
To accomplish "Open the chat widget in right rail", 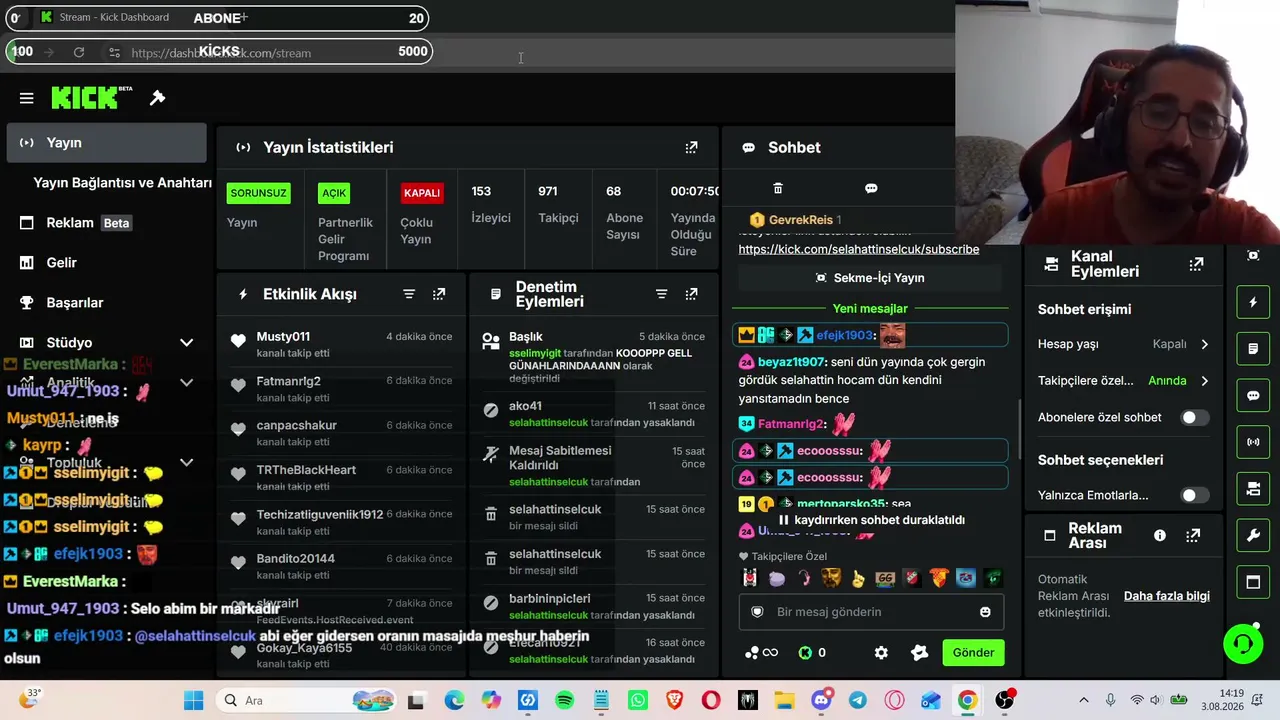I will (1253, 395).
